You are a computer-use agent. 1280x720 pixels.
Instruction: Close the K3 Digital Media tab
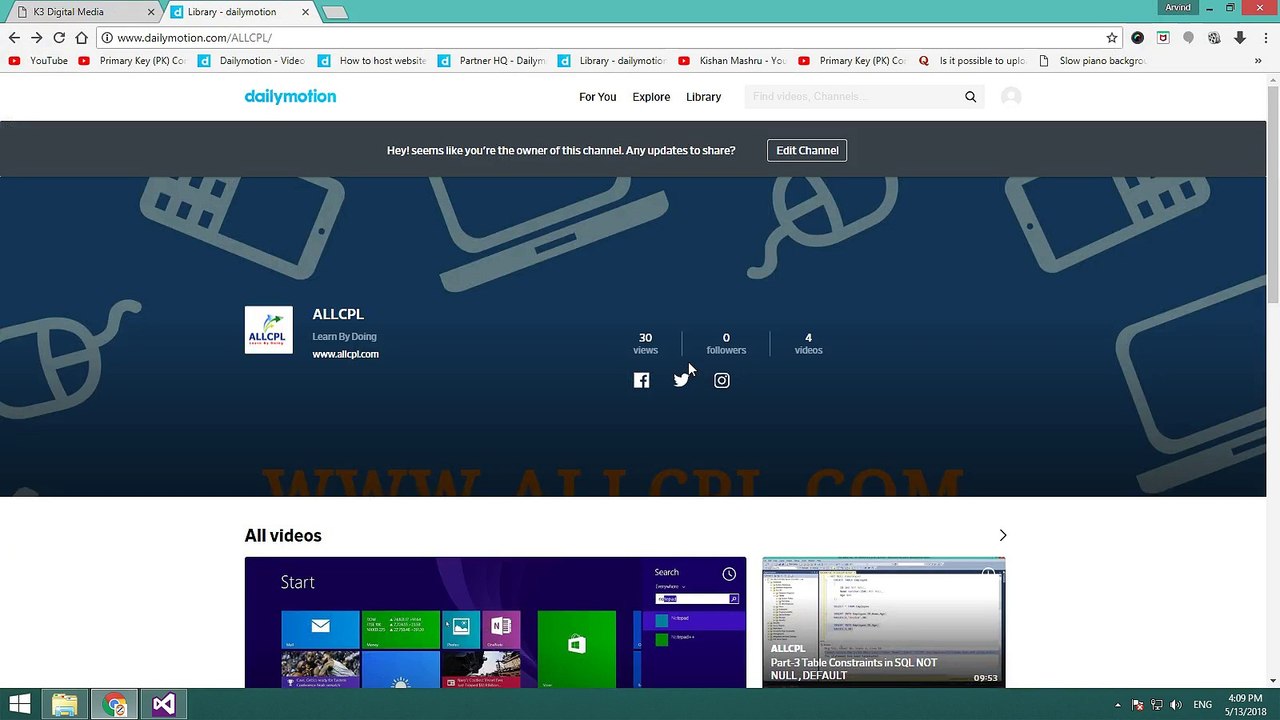(152, 12)
